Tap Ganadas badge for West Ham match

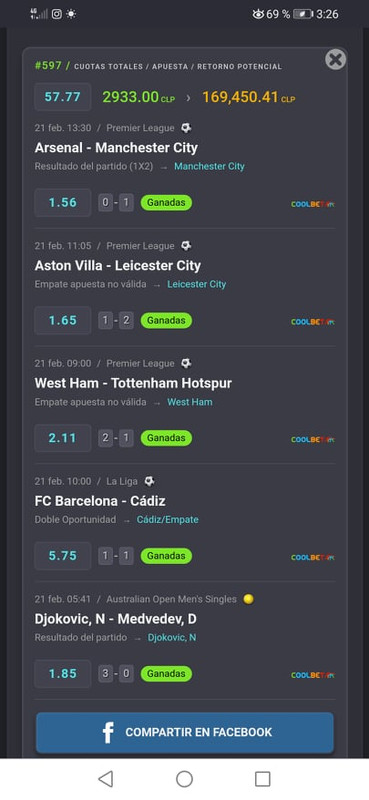click(x=166, y=438)
